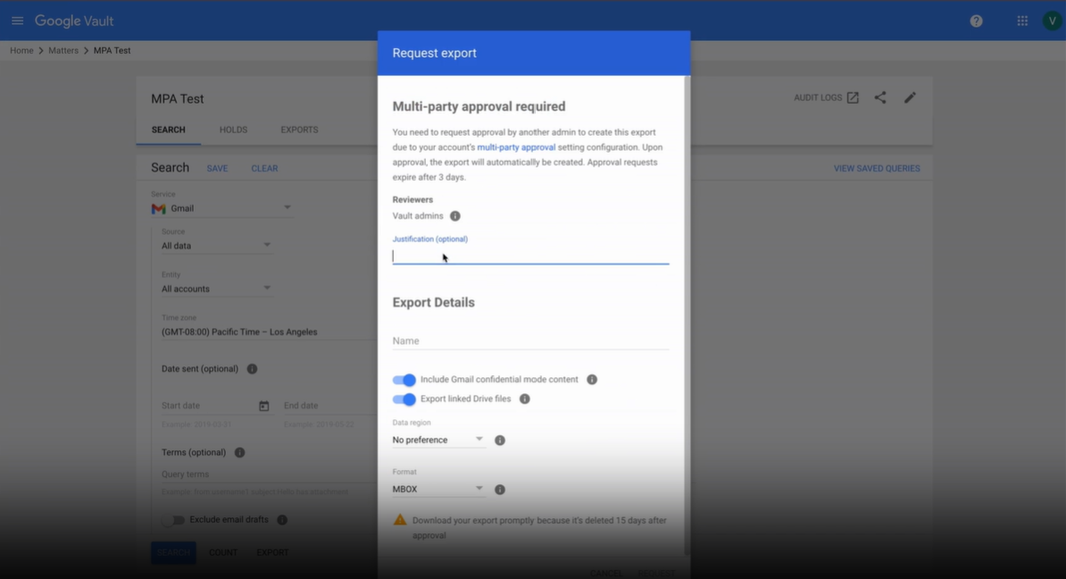Click the account avatar
This screenshot has height=579, width=1066.
[1050, 19]
